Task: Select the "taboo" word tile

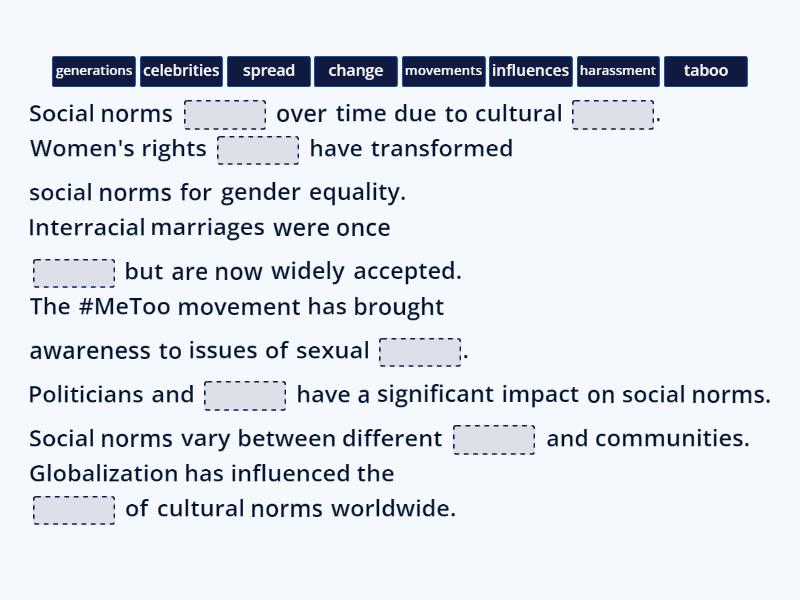Action: click(706, 71)
